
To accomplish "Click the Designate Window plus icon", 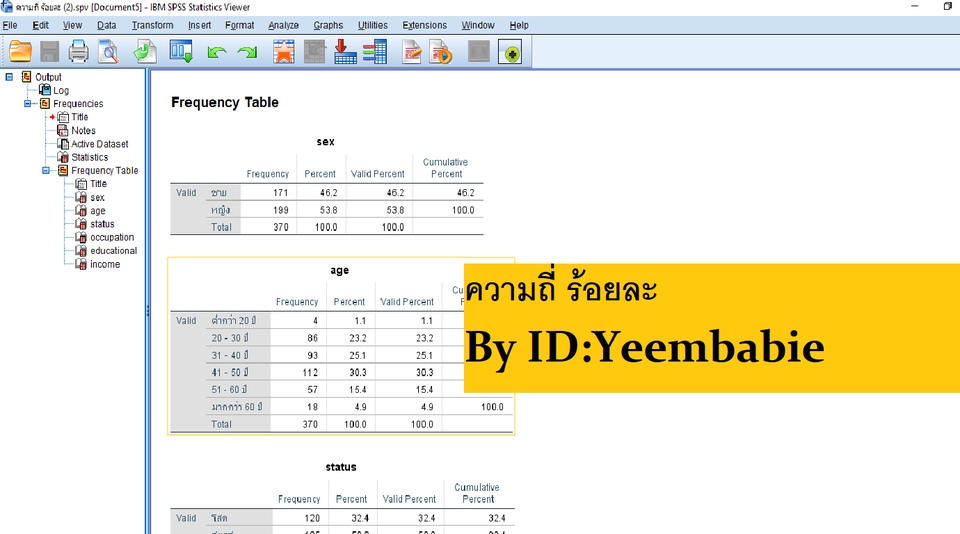I will coord(511,52).
